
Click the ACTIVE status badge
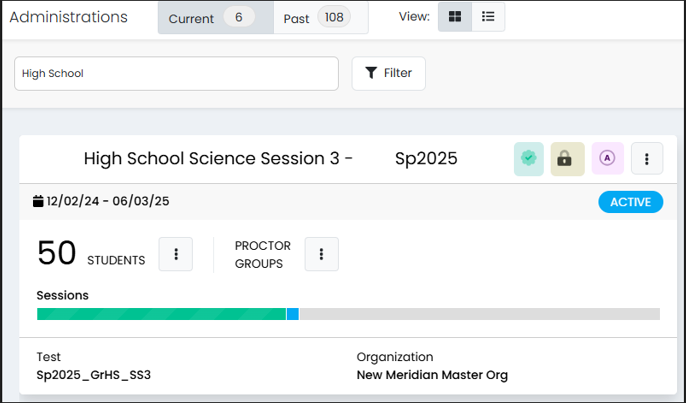[x=630, y=202]
